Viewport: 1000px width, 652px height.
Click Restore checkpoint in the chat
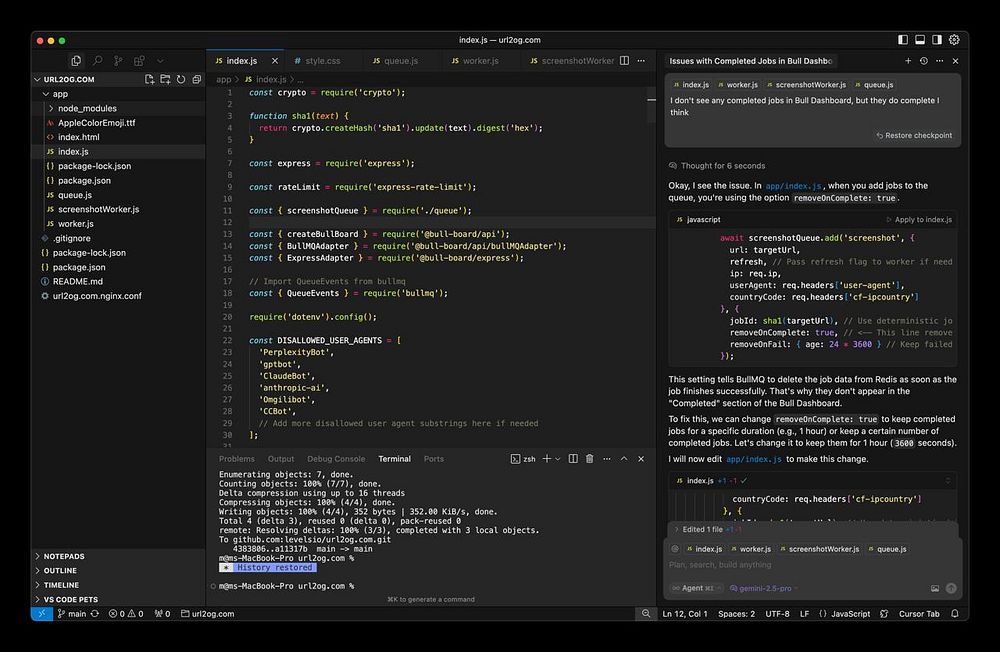(x=913, y=136)
